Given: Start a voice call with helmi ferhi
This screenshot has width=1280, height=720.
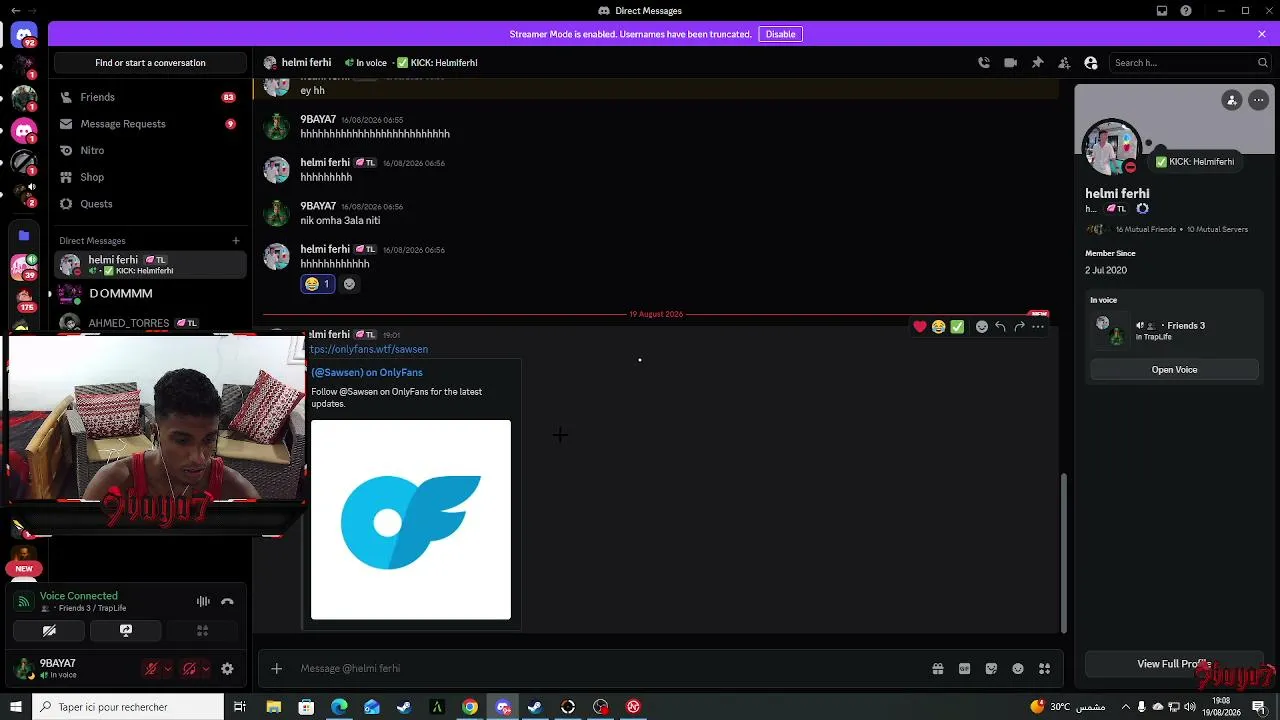Looking at the screenshot, I should click(x=984, y=62).
